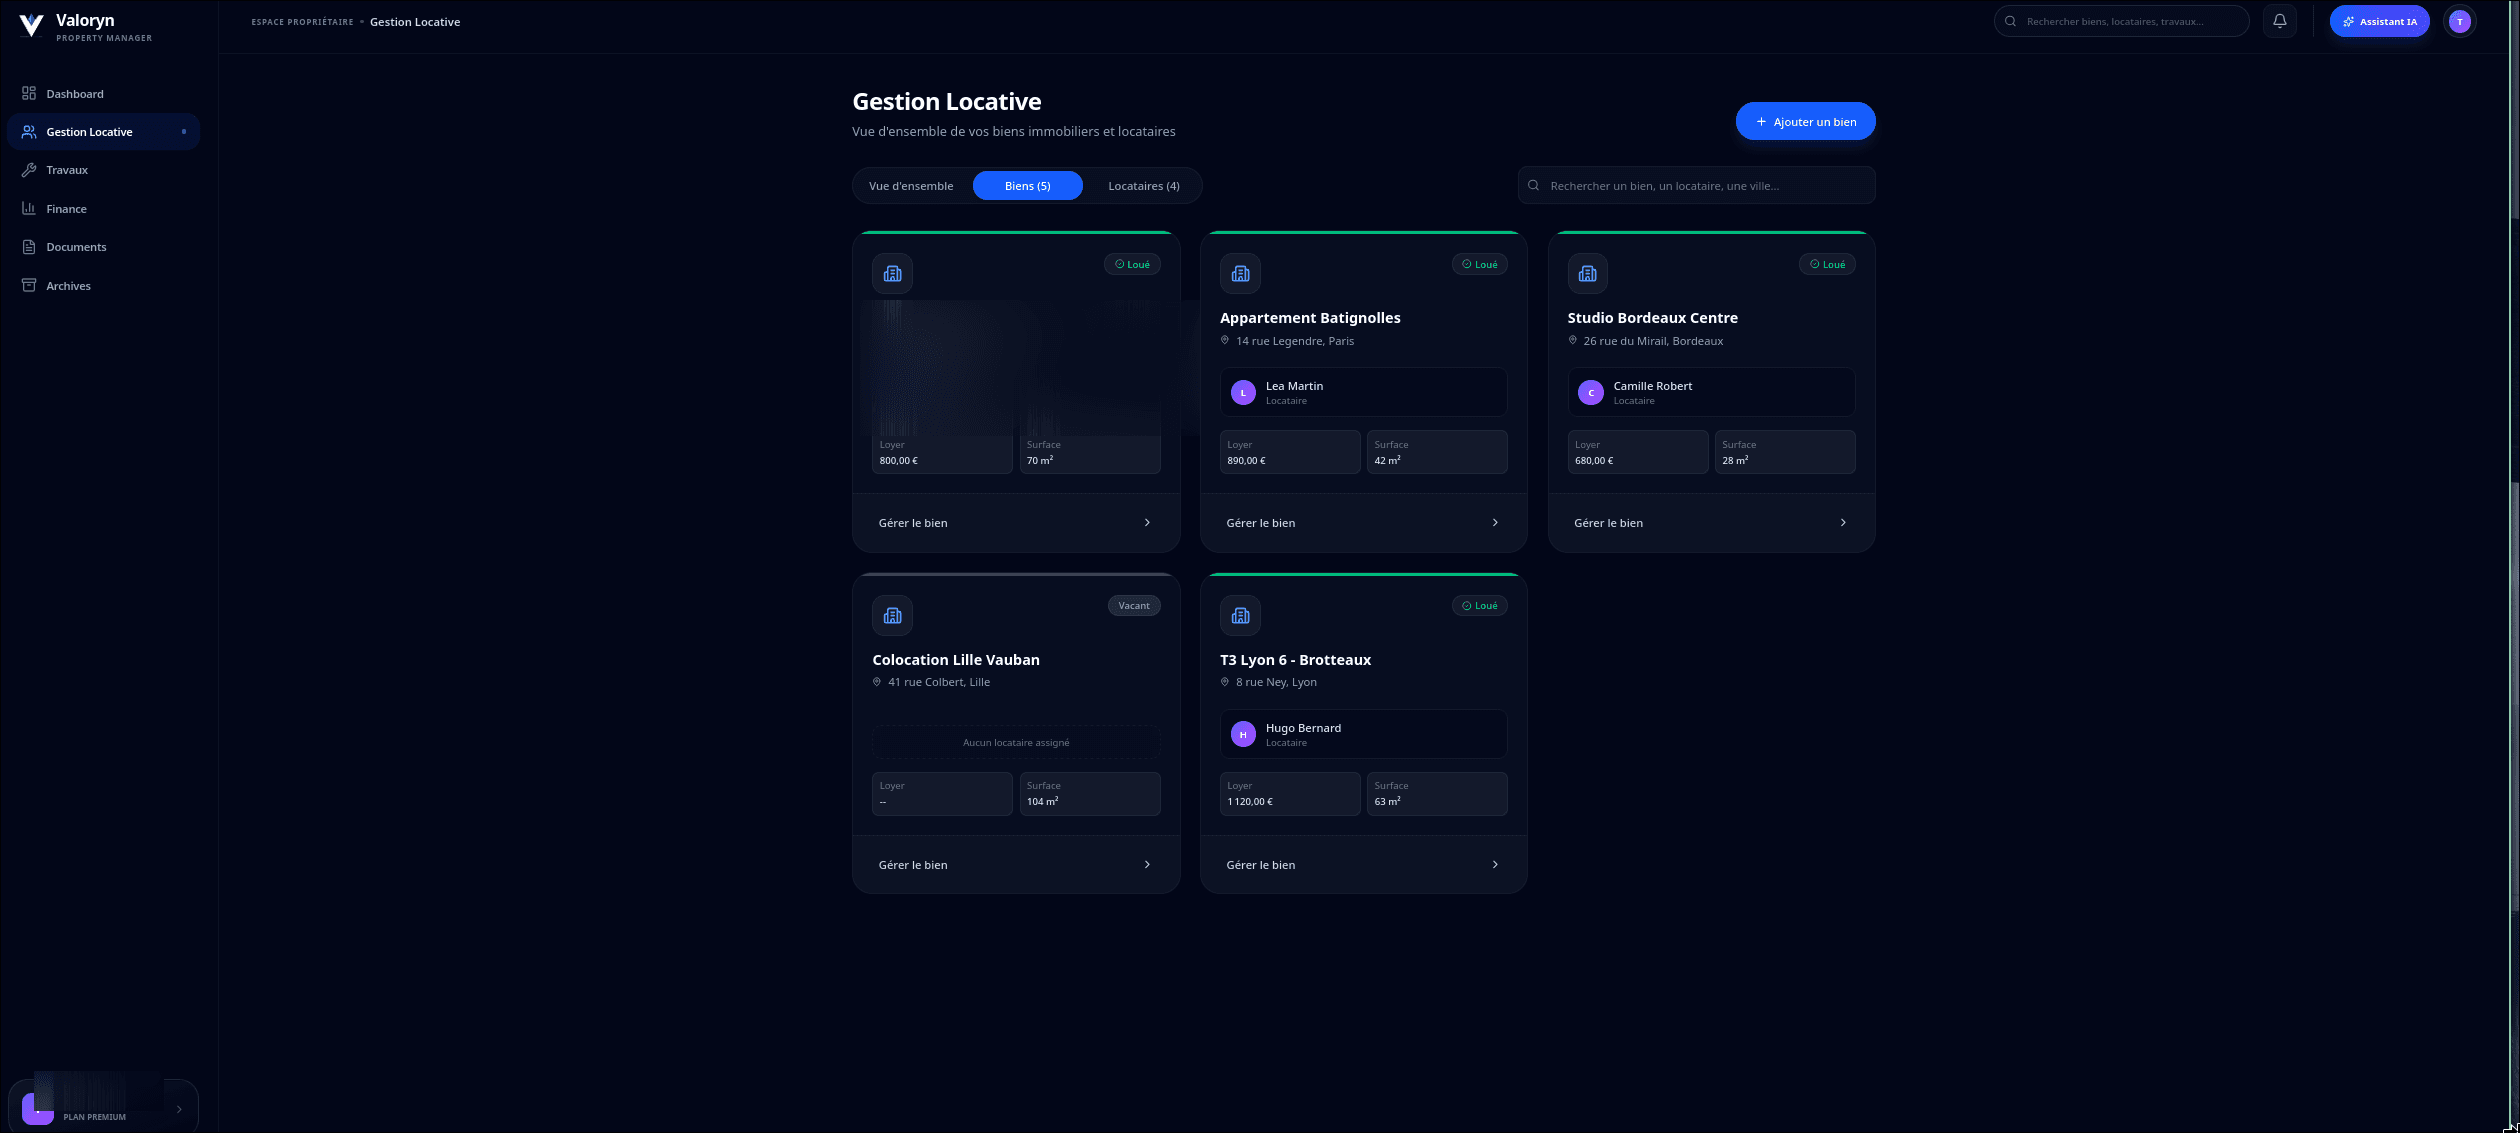Click the building icon on Studio Bordeaux Centre card
This screenshot has width=2520, height=1133.
(x=1587, y=272)
